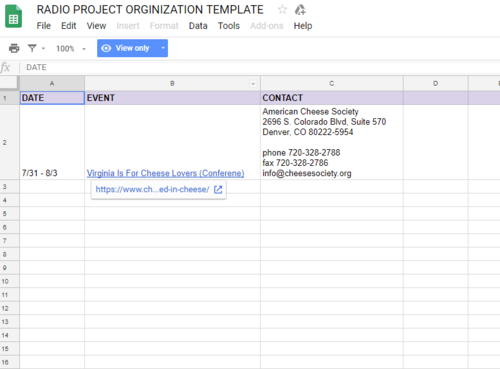Click the Google Sheets home icon

13,16
